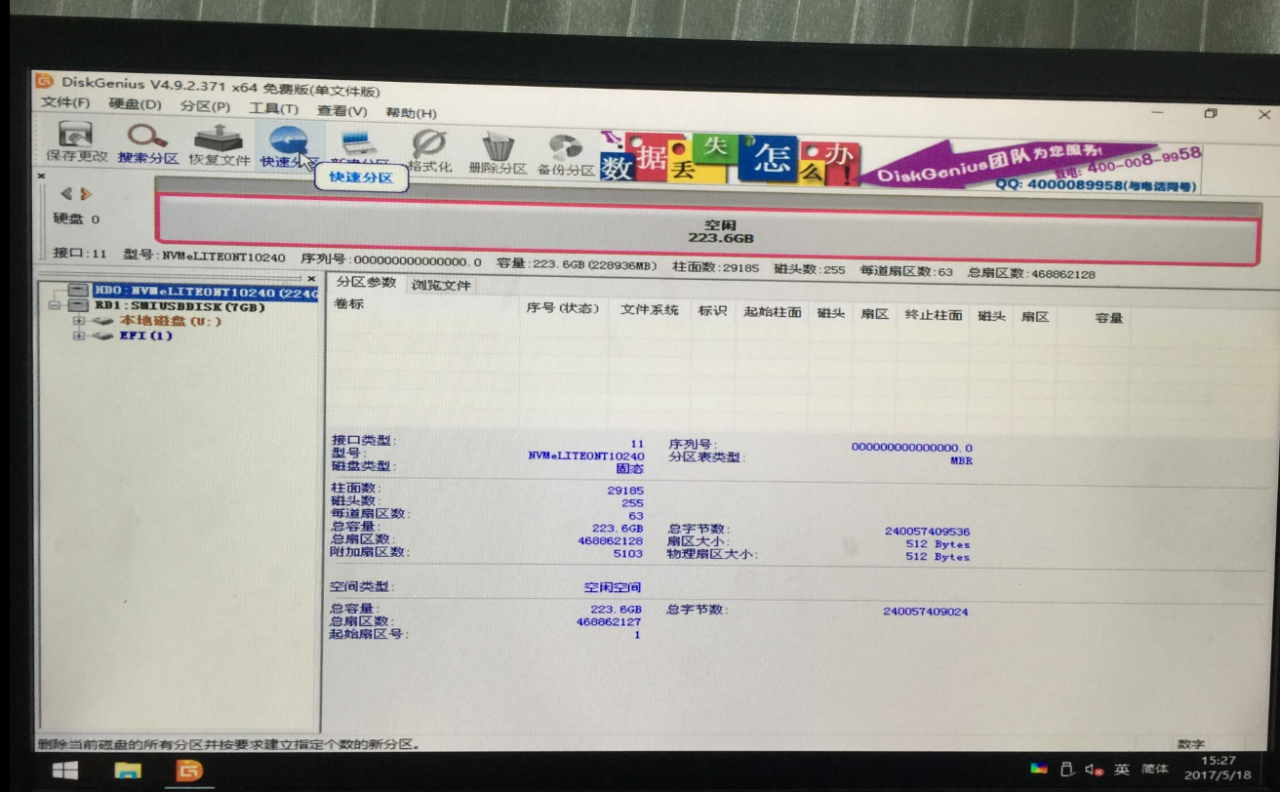Click the 卷标 column header
Screen dimensions: 1280x792
[349, 304]
